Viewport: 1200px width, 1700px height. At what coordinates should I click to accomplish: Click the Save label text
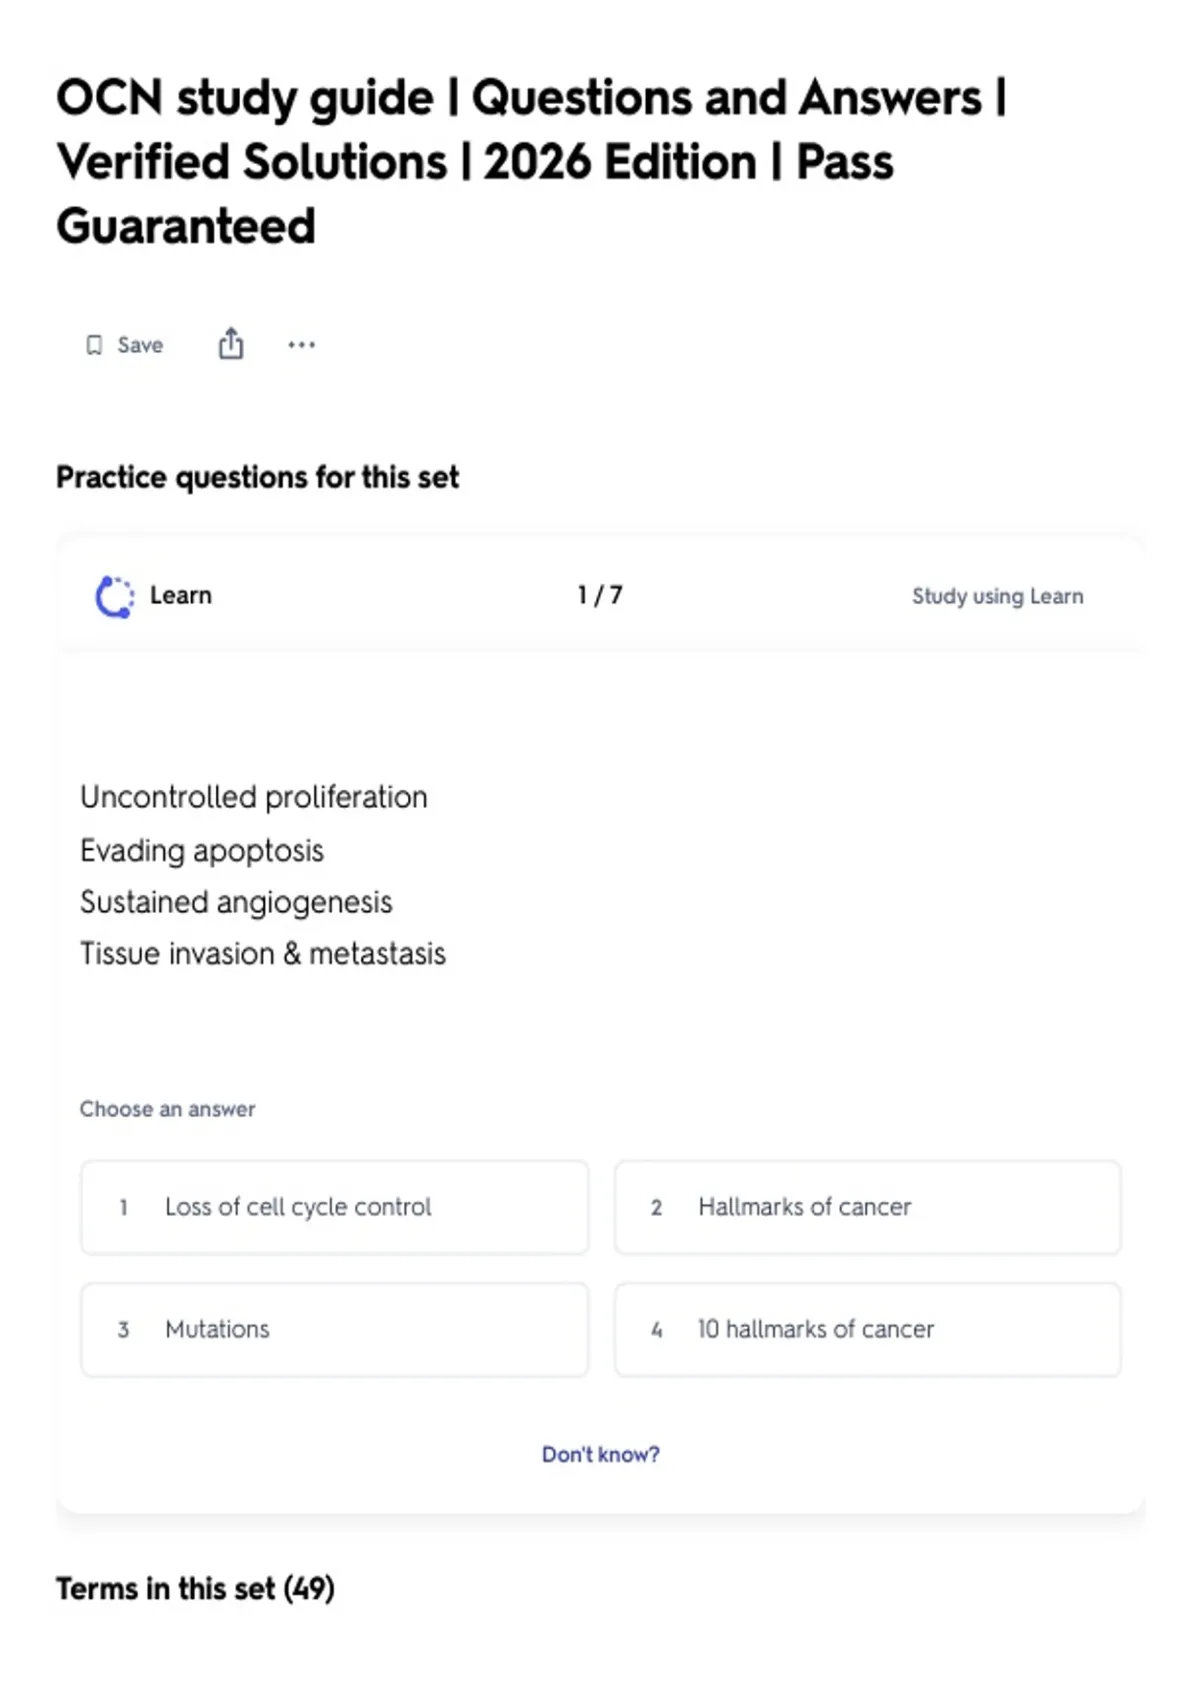point(140,345)
